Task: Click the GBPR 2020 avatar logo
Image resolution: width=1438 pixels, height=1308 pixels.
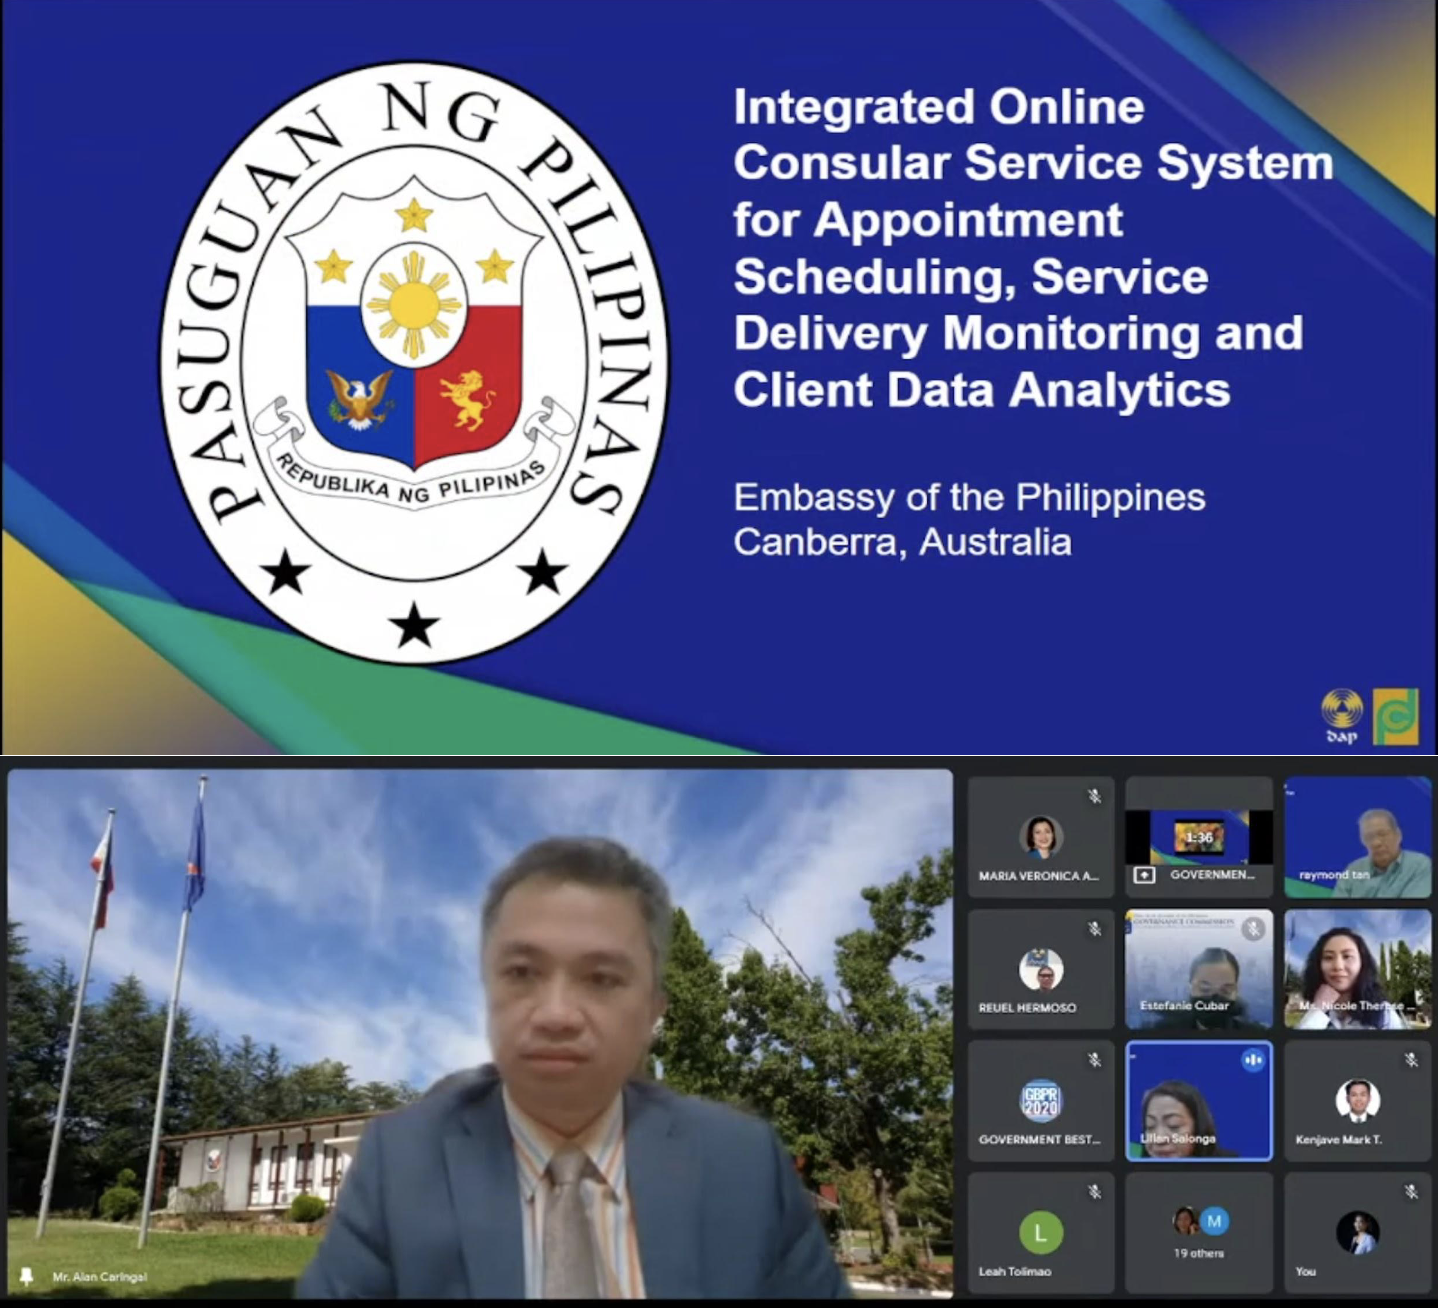Action: click(1041, 1101)
